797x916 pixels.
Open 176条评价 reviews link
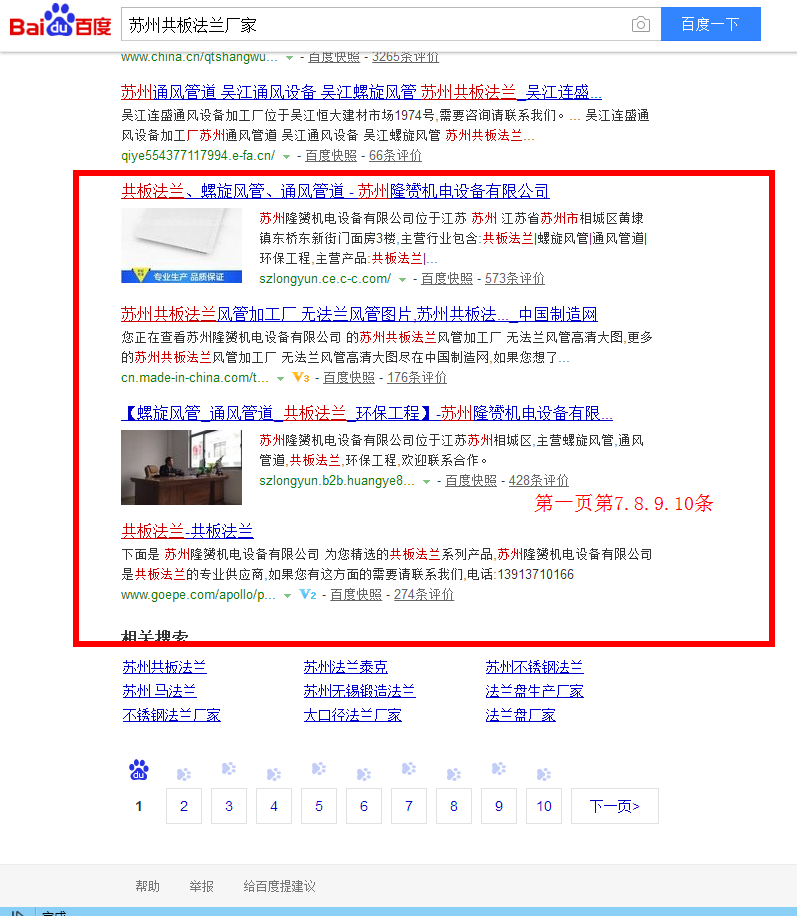pyautogui.click(x=417, y=377)
